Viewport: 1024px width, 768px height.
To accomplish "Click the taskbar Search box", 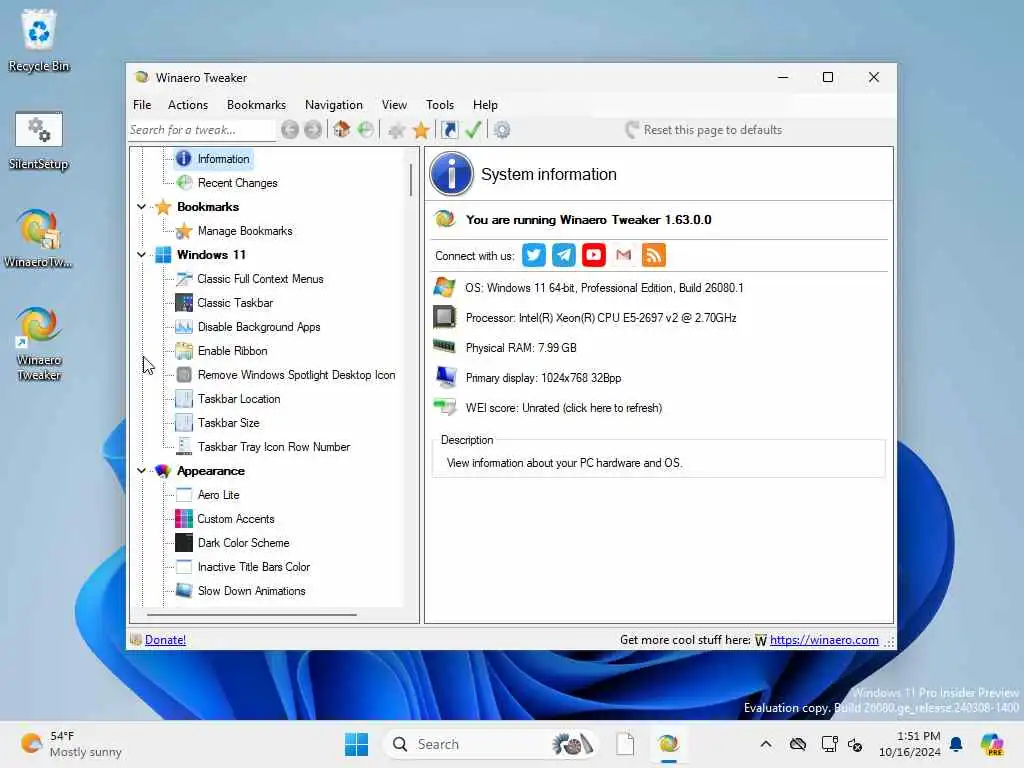I will (x=491, y=744).
